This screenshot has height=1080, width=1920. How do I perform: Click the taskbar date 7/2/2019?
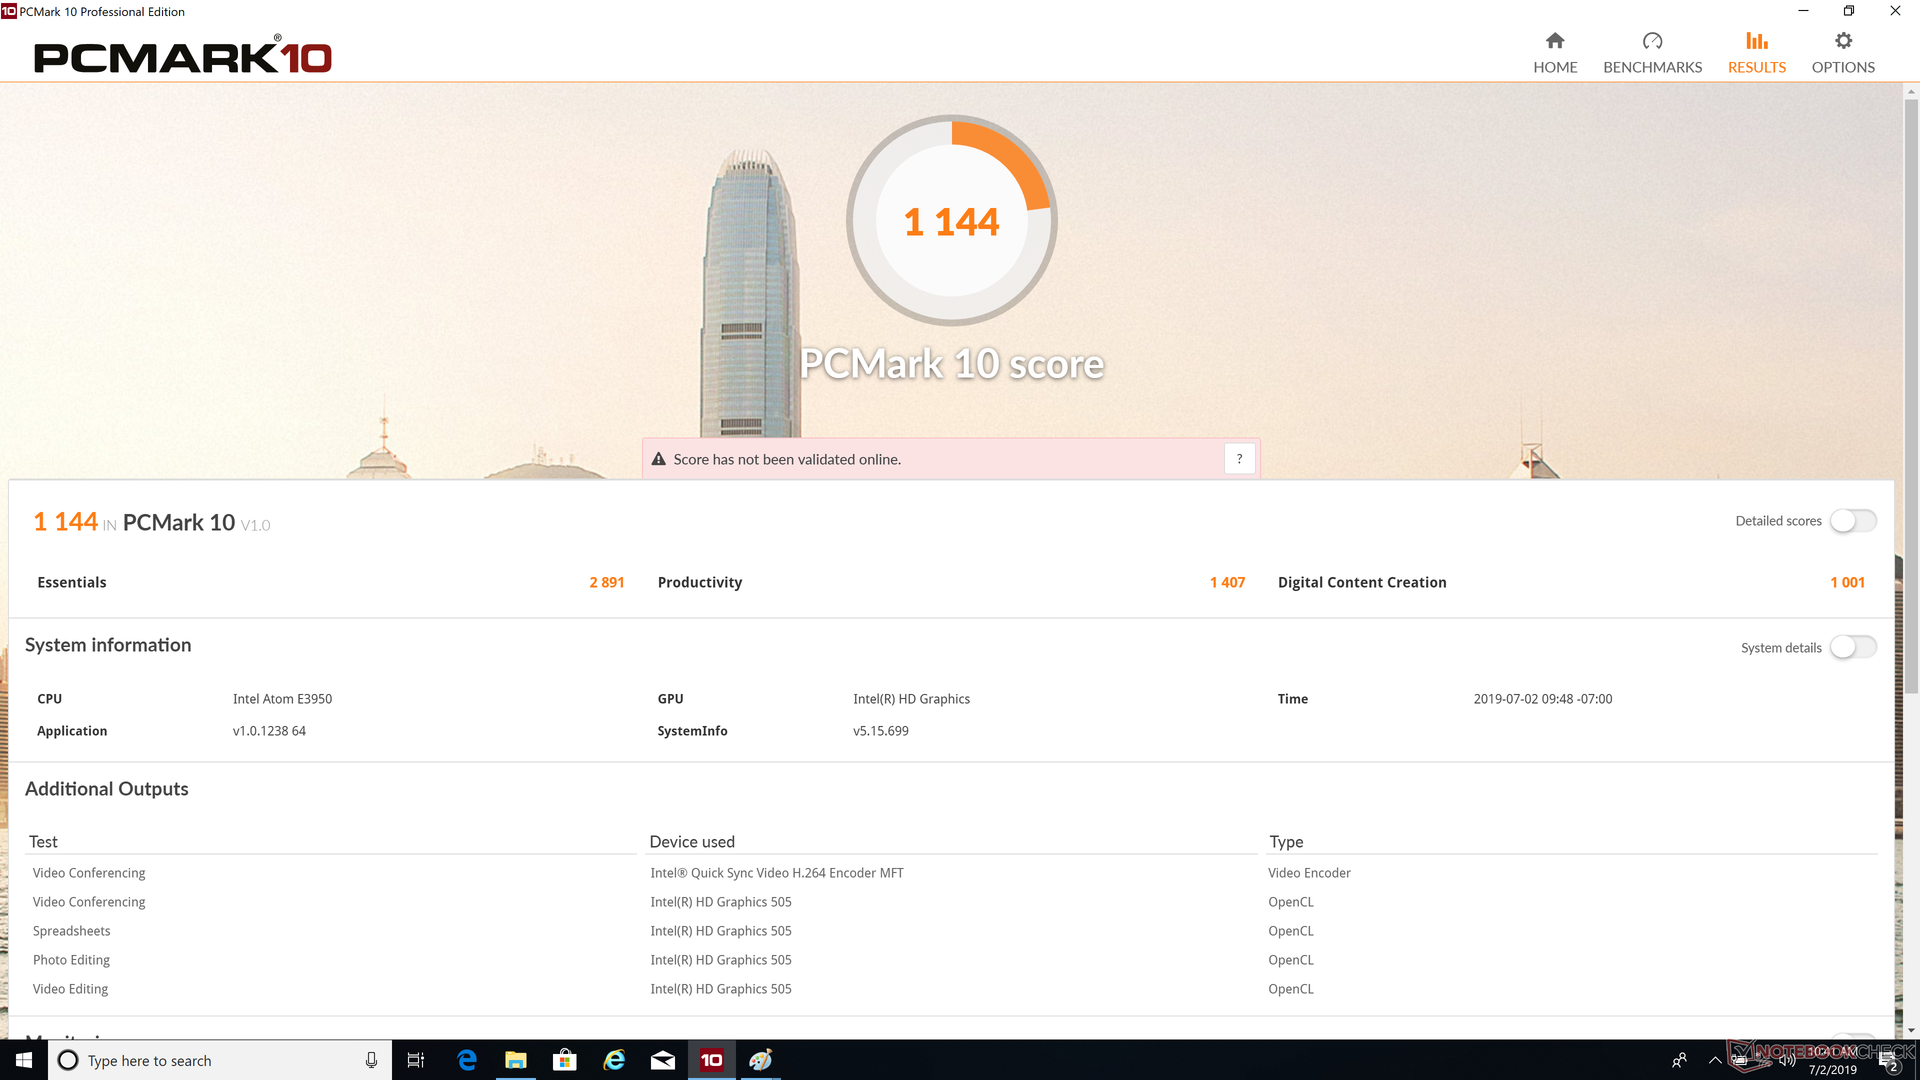(1832, 1070)
